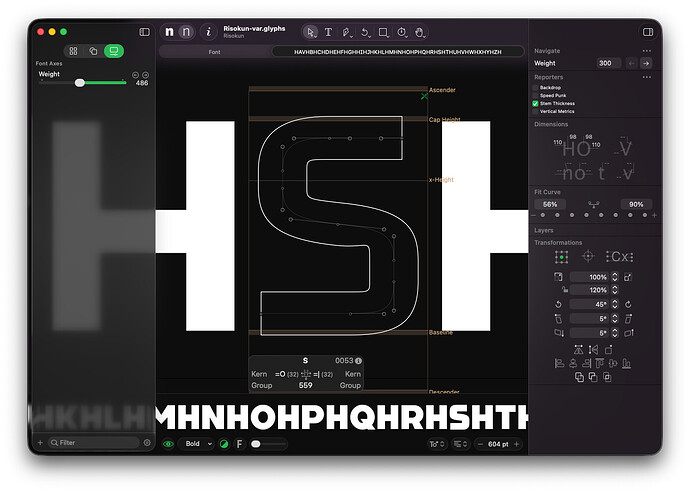Click the Filter search field
This screenshot has height=492, width=690.
point(93,443)
